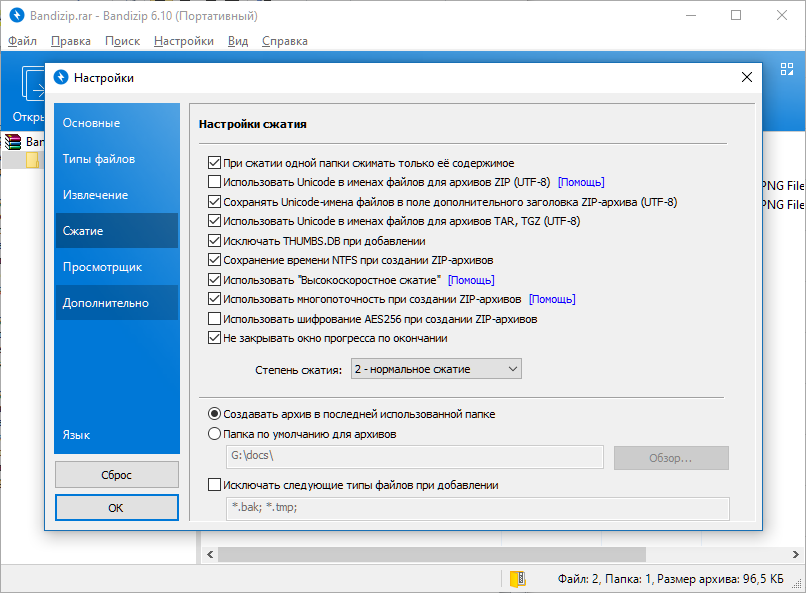This screenshot has width=806, height=593.
Task: Open the Справка menu
Action: [x=285, y=41]
